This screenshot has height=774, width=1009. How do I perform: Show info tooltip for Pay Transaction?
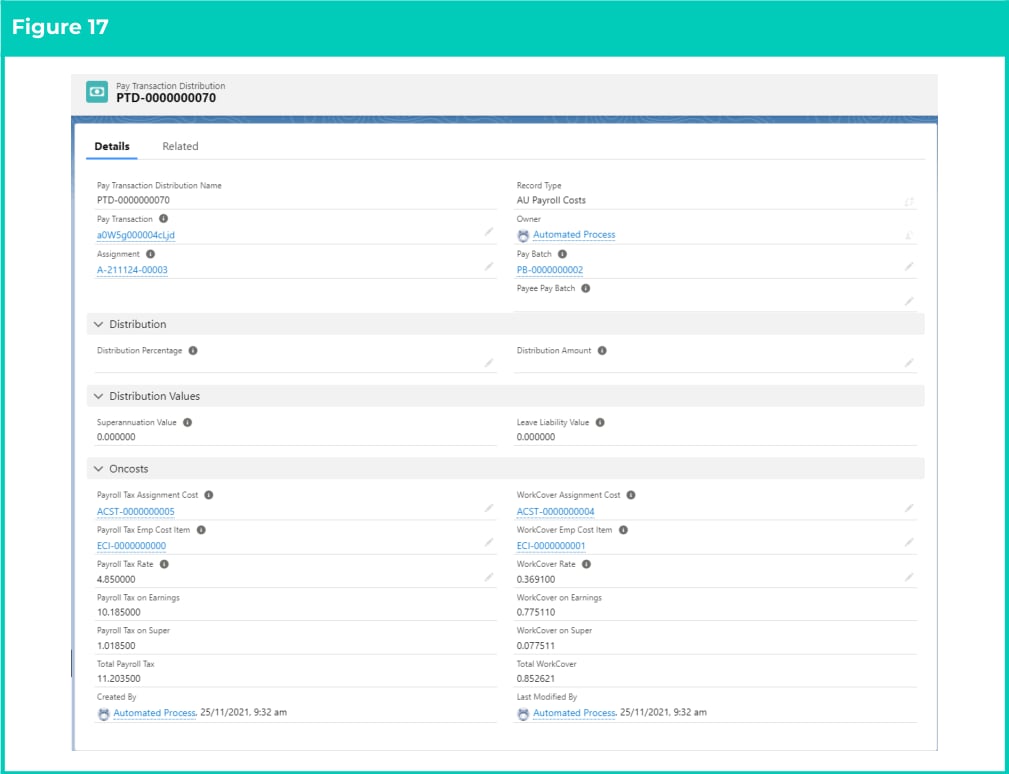tap(163, 219)
